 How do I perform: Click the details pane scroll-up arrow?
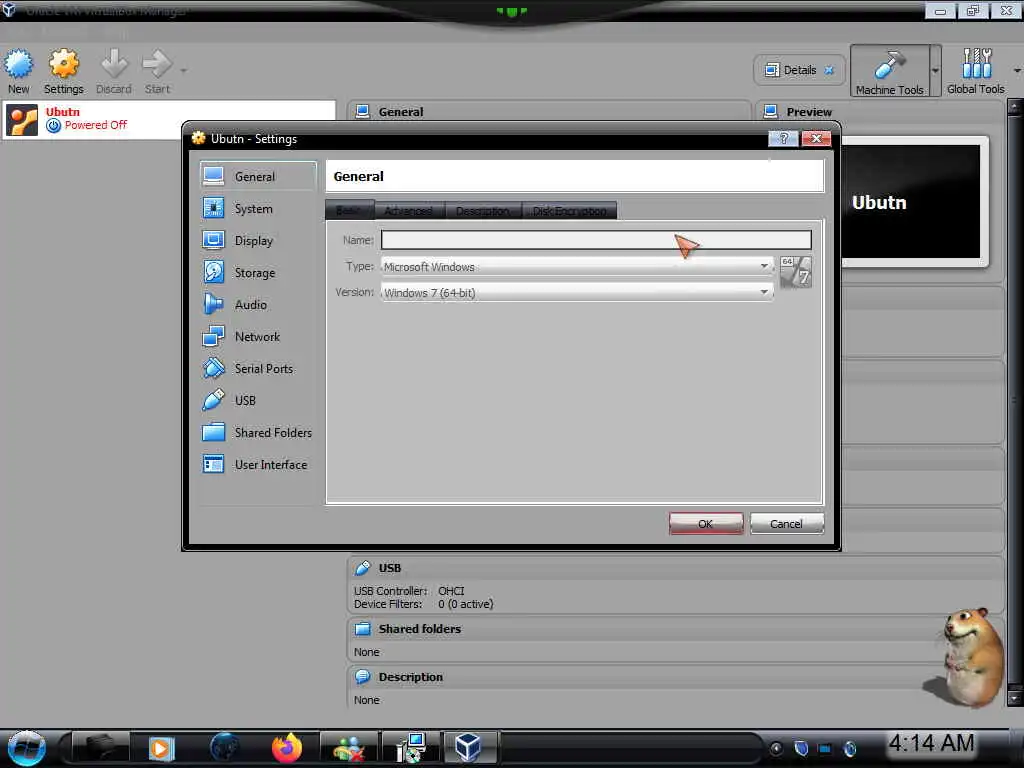(x=1014, y=108)
